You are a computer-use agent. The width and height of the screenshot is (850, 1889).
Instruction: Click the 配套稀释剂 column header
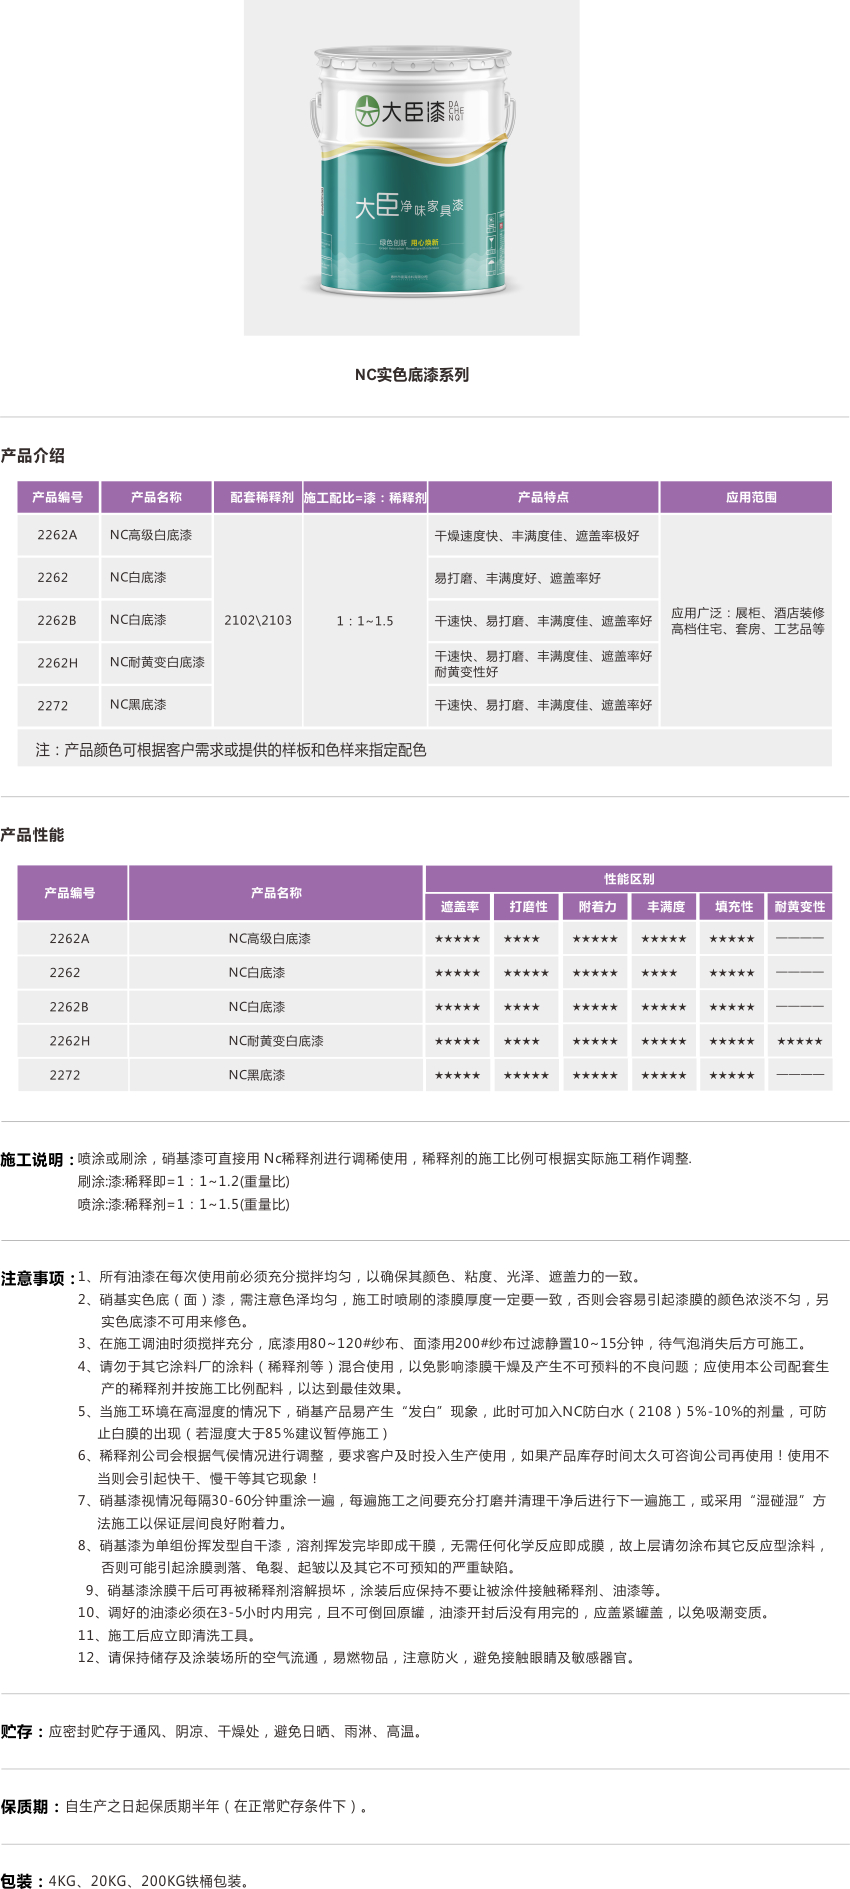pos(261,497)
